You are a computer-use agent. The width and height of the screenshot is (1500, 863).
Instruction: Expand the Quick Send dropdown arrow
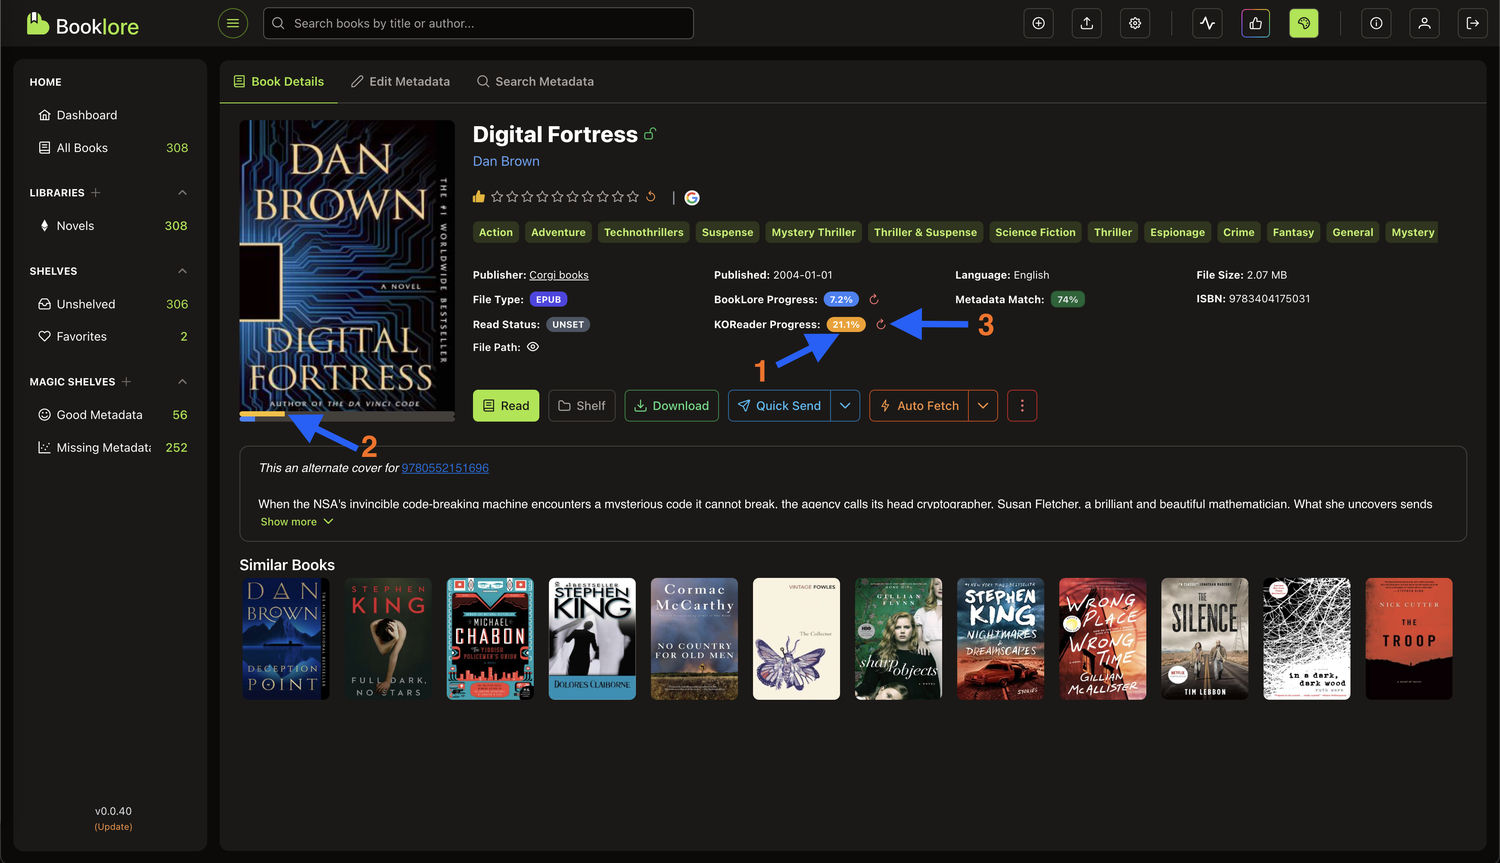(x=846, y=405)
